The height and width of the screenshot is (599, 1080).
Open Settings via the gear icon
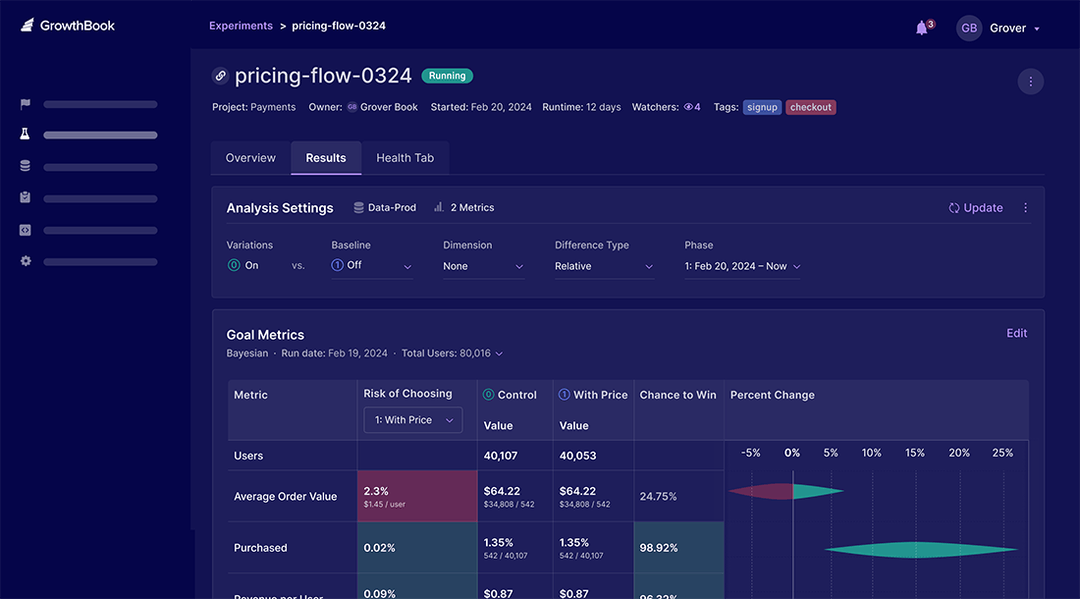pyautogui.click(x=24, y=261)
